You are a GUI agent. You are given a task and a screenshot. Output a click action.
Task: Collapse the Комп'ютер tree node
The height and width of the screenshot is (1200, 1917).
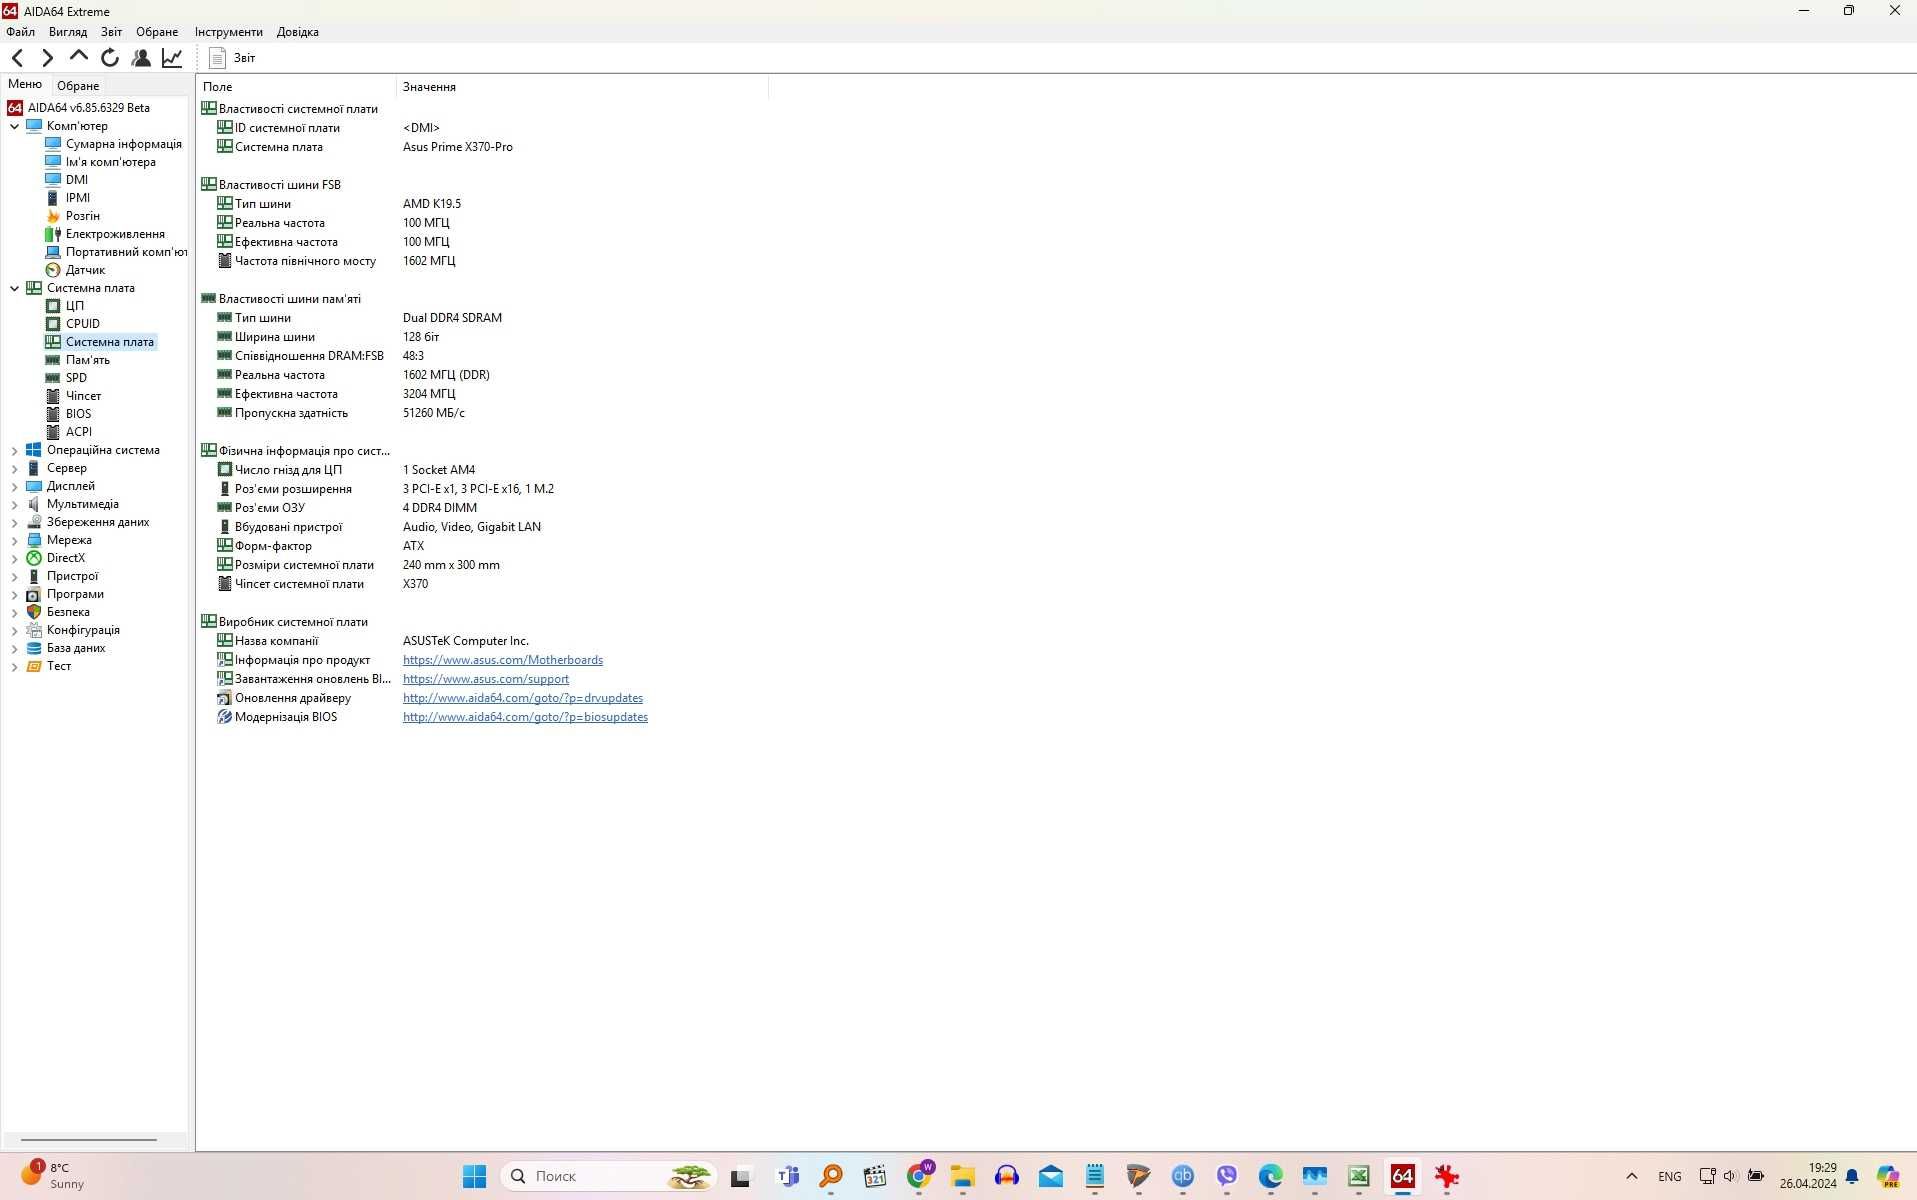coord(14,126)
